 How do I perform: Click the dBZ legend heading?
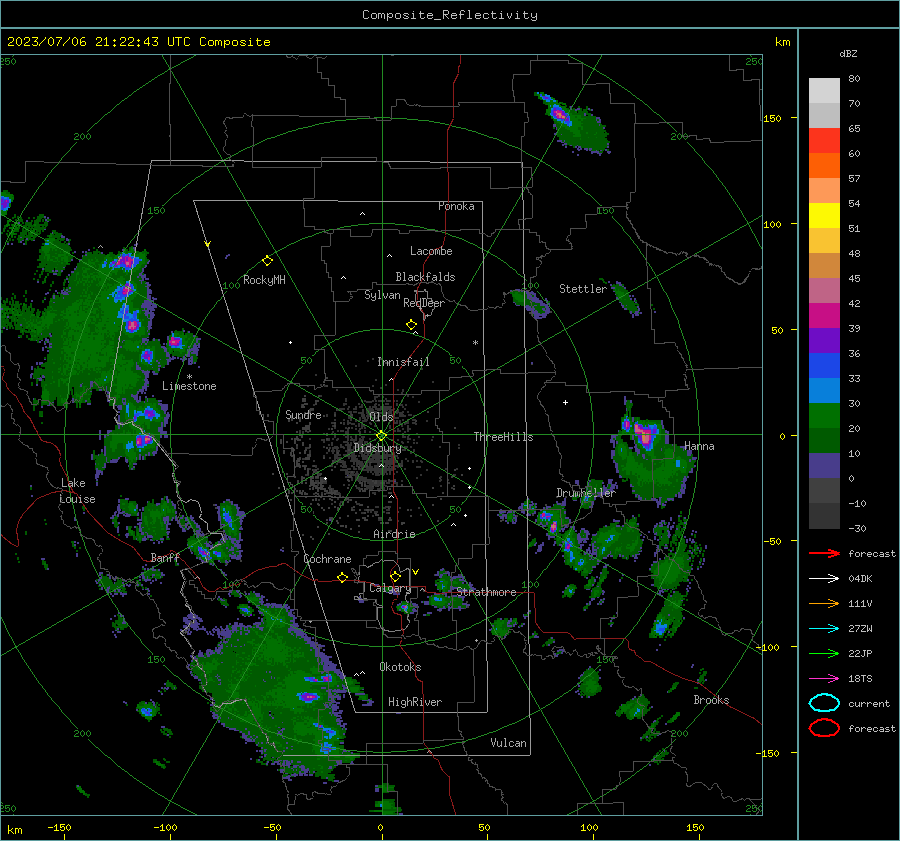848,53
